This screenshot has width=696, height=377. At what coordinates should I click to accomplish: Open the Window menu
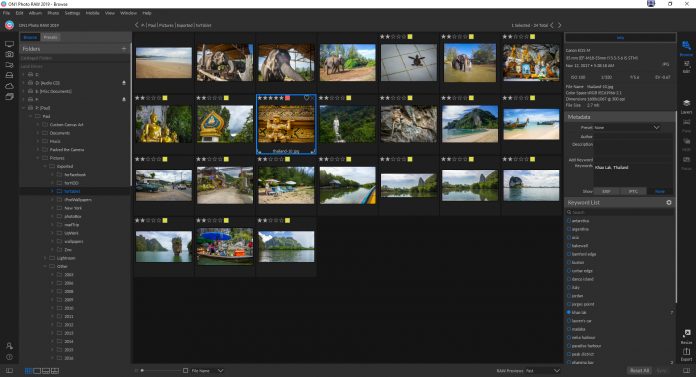coord(128,13)
